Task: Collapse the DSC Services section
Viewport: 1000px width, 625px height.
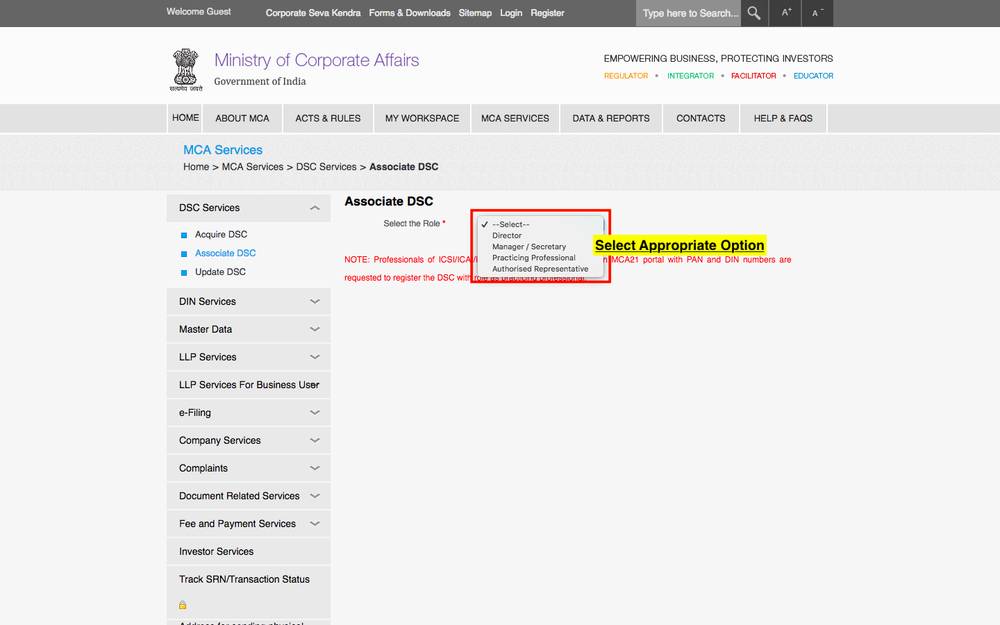Action: [249, 208]
